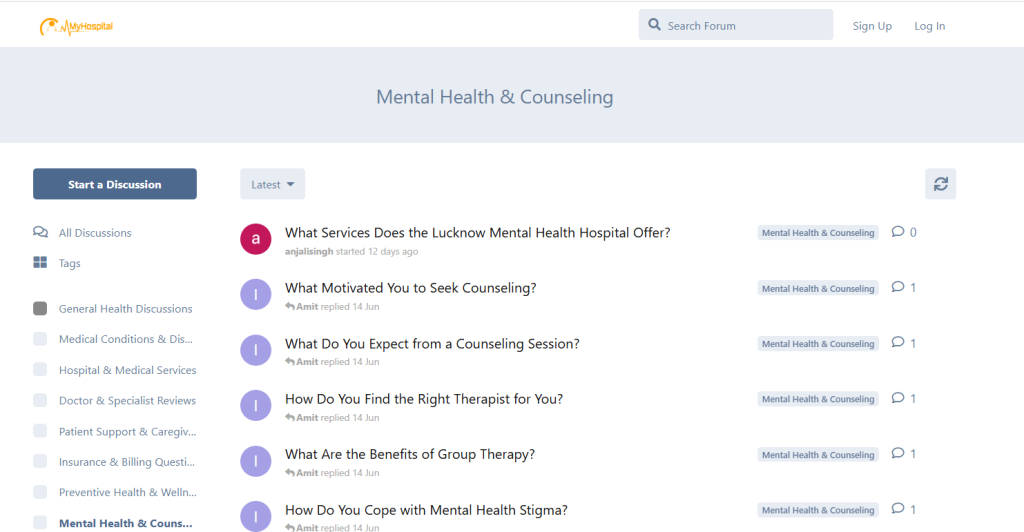Open Doctor & Specialist Reviews tag
Image resolution: width=1024 pixels, height=532 pixels.
click(127, 401)
